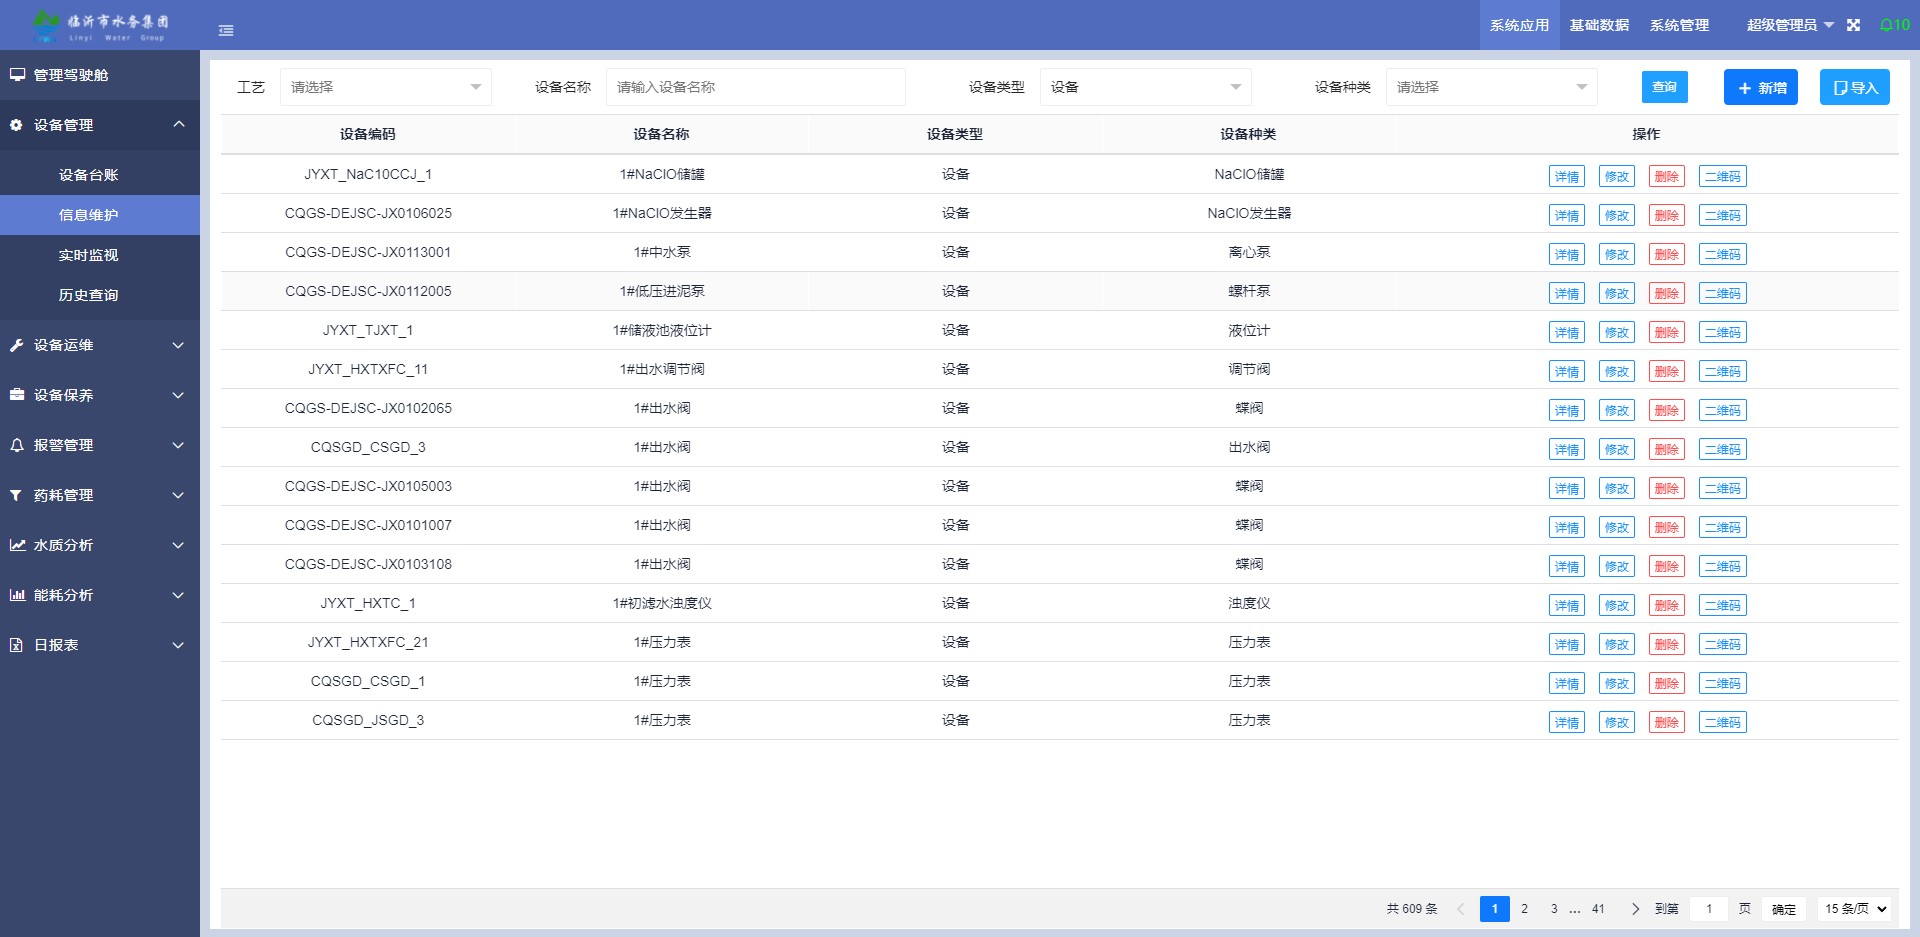Image resolution: width=1920 pixels, height=937 pixels.
Task: Collapse the 设备管理 menu chevron
Action: (179, 125)
